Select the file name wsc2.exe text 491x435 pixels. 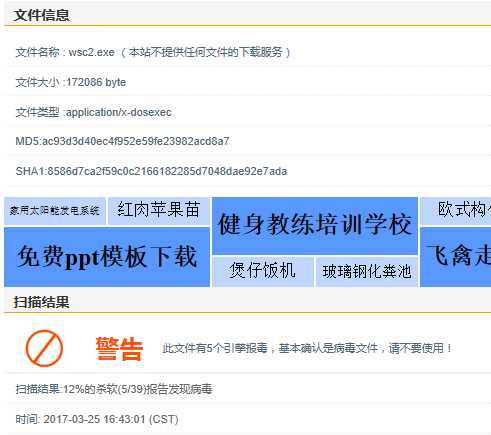tap(91, 52)
